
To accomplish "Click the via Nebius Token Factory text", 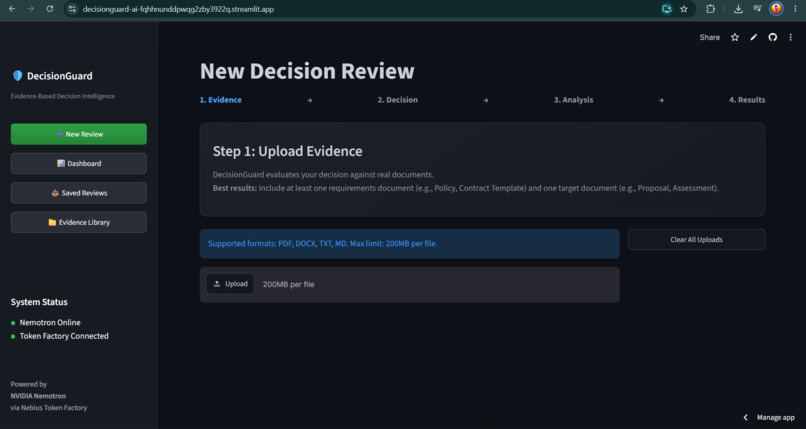I will [49, 407].
